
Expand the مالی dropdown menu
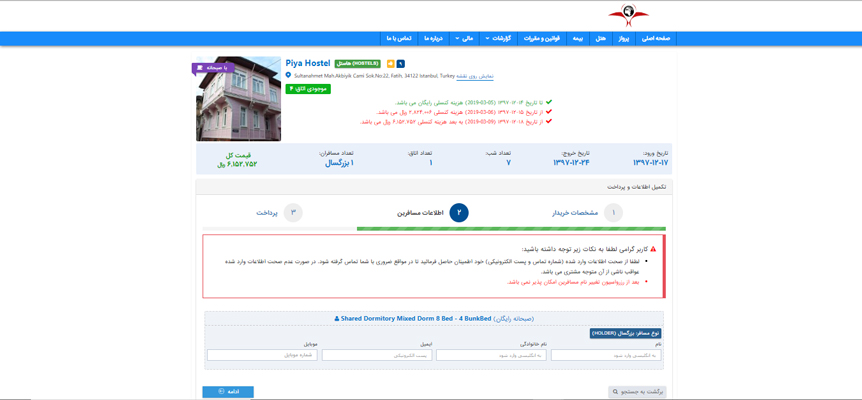point(464,38)
